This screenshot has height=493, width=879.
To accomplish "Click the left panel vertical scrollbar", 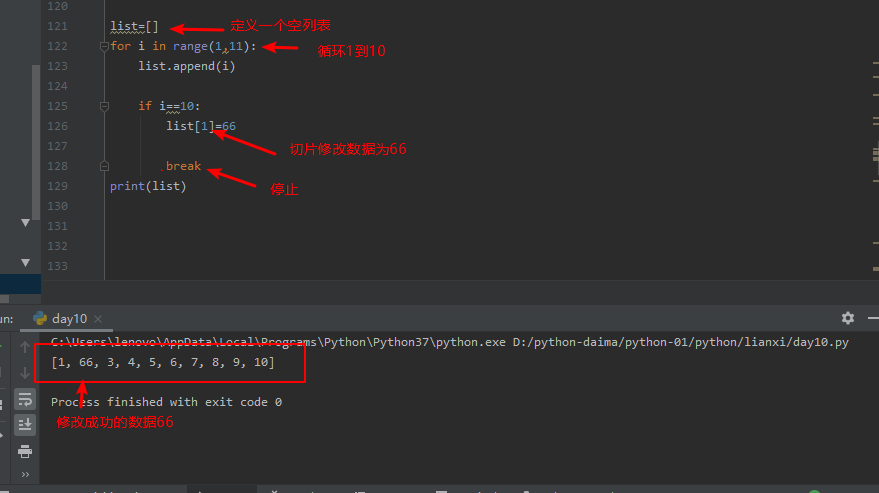I will (x=36, y=142).
